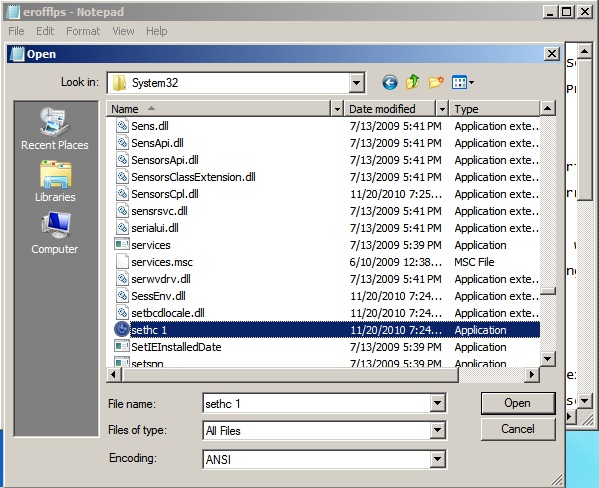Click the SetIEInstalledDate application icon
The width and height of the screenshot is (599, 488).
(122, 346)
